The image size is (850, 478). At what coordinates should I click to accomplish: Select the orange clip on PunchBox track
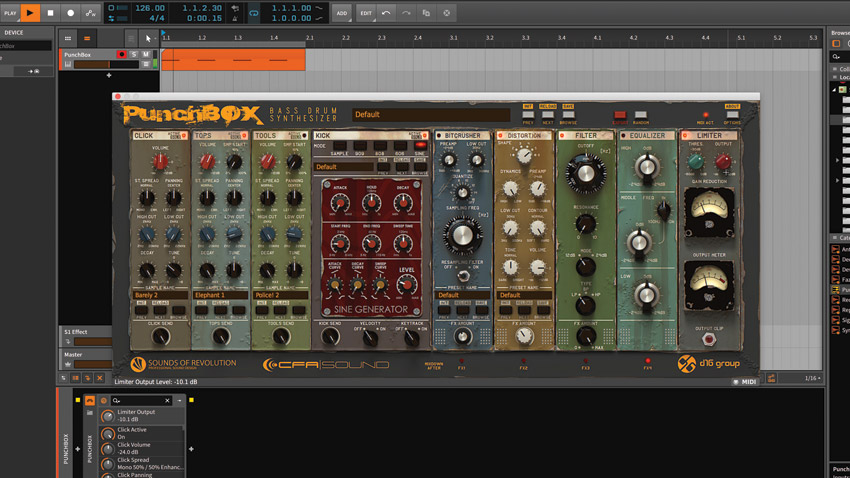click(x=234, y=60)
